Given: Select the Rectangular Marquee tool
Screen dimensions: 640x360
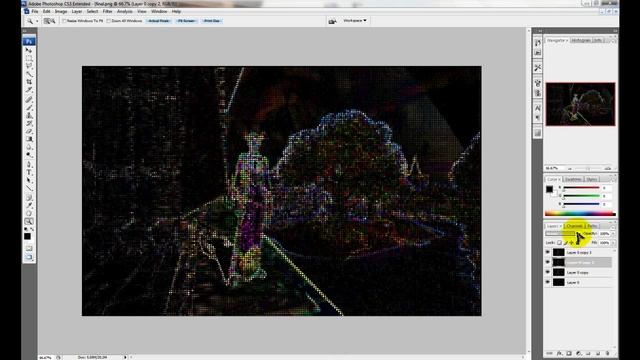Looking at the screenshot, I should click(29, 58).
